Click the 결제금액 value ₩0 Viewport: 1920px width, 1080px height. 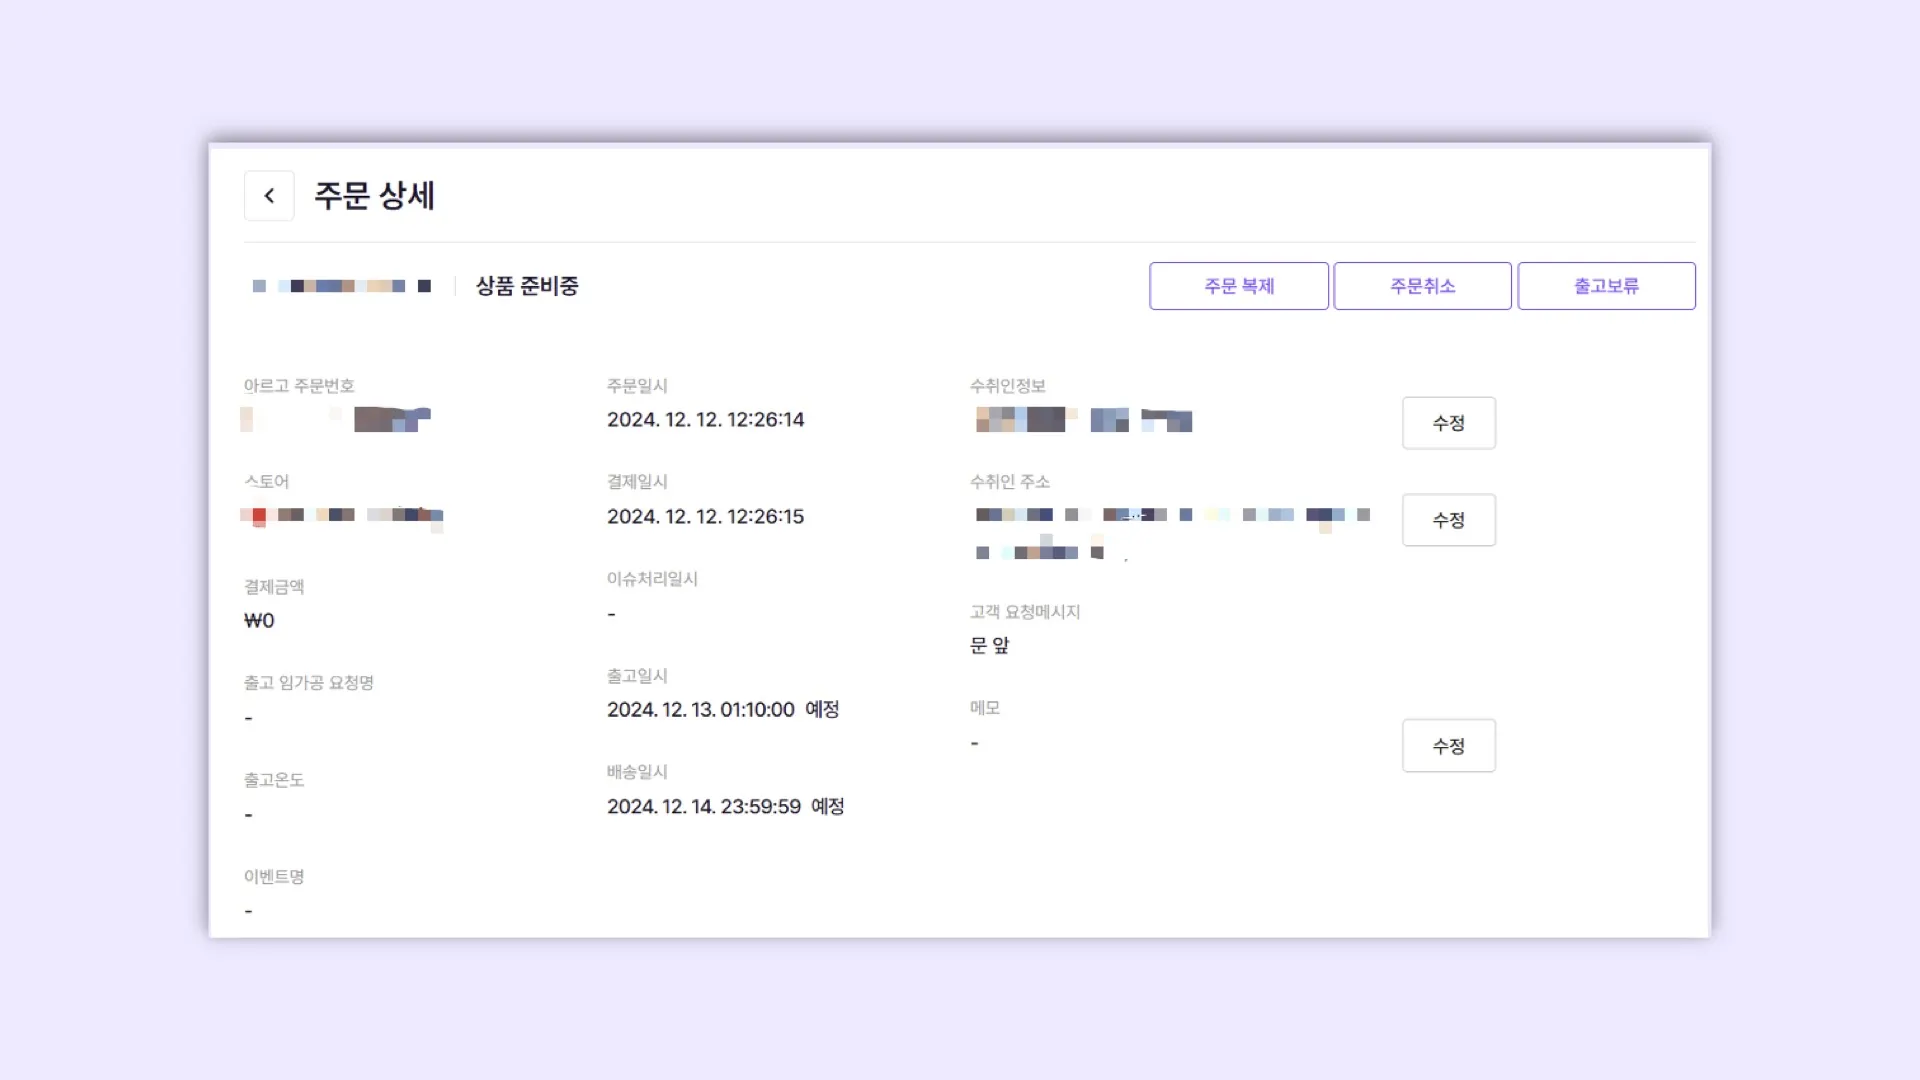(x=259, y=621)
